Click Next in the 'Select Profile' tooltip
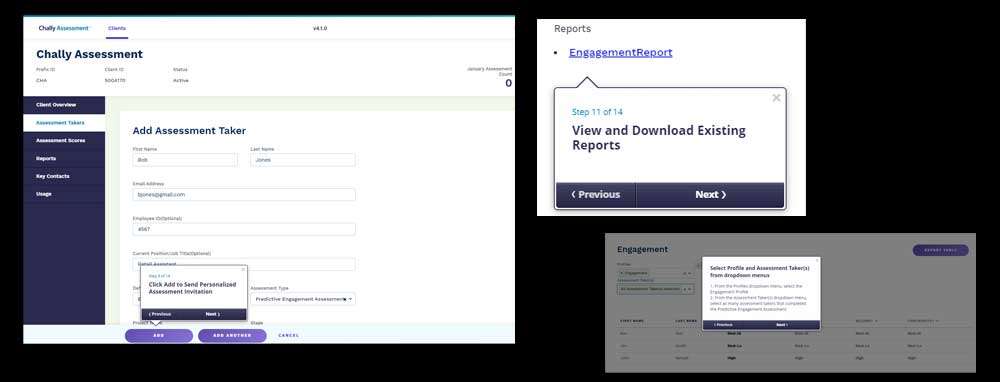Image resolution: width=1000 pixels, height=382 pixels. (x=781, y=325)
